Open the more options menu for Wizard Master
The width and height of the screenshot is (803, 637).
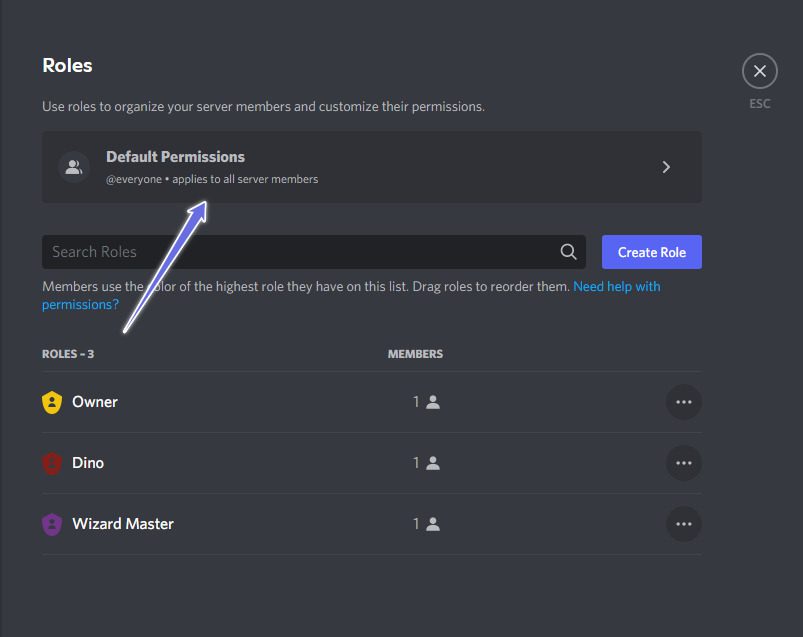[684, 524]
